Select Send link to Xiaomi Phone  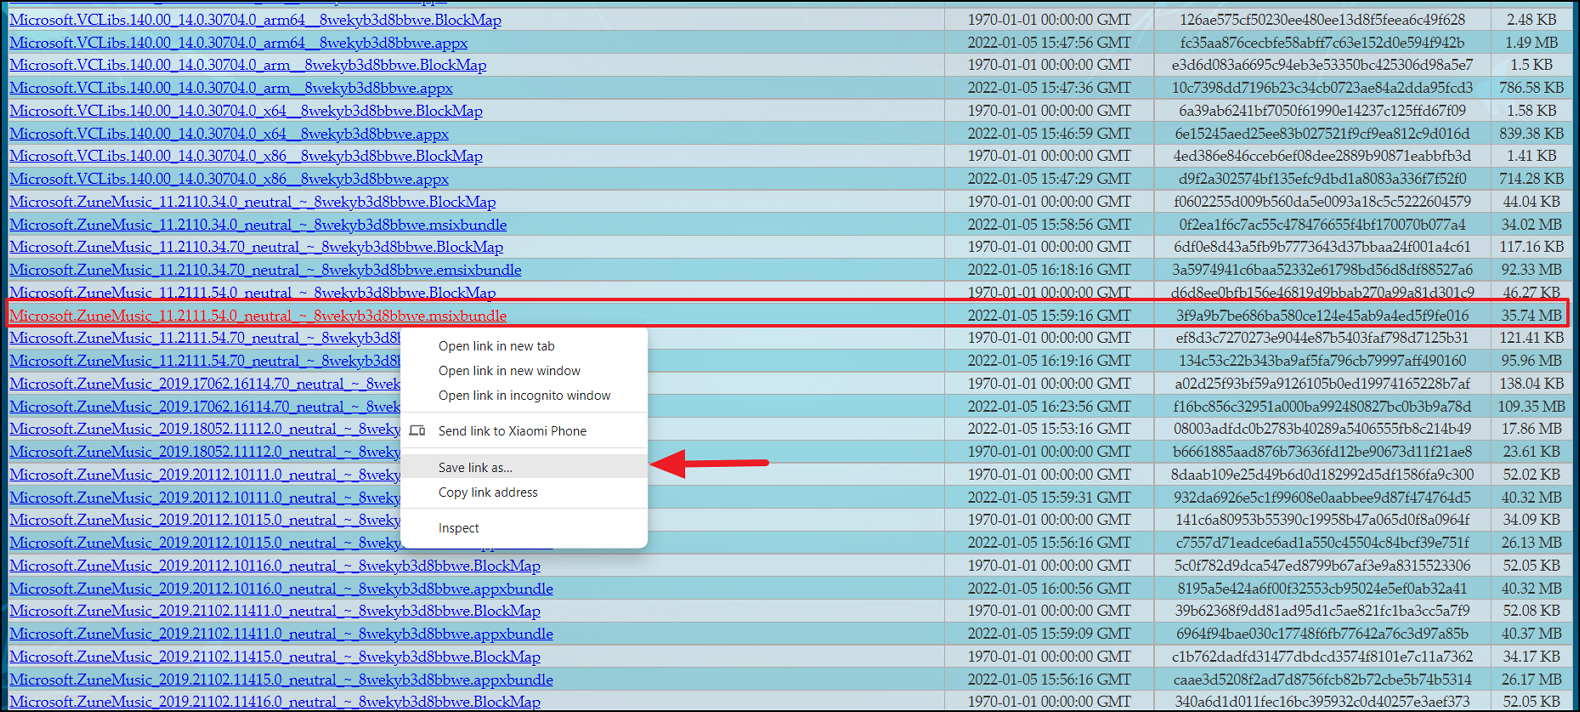[512, 431]
